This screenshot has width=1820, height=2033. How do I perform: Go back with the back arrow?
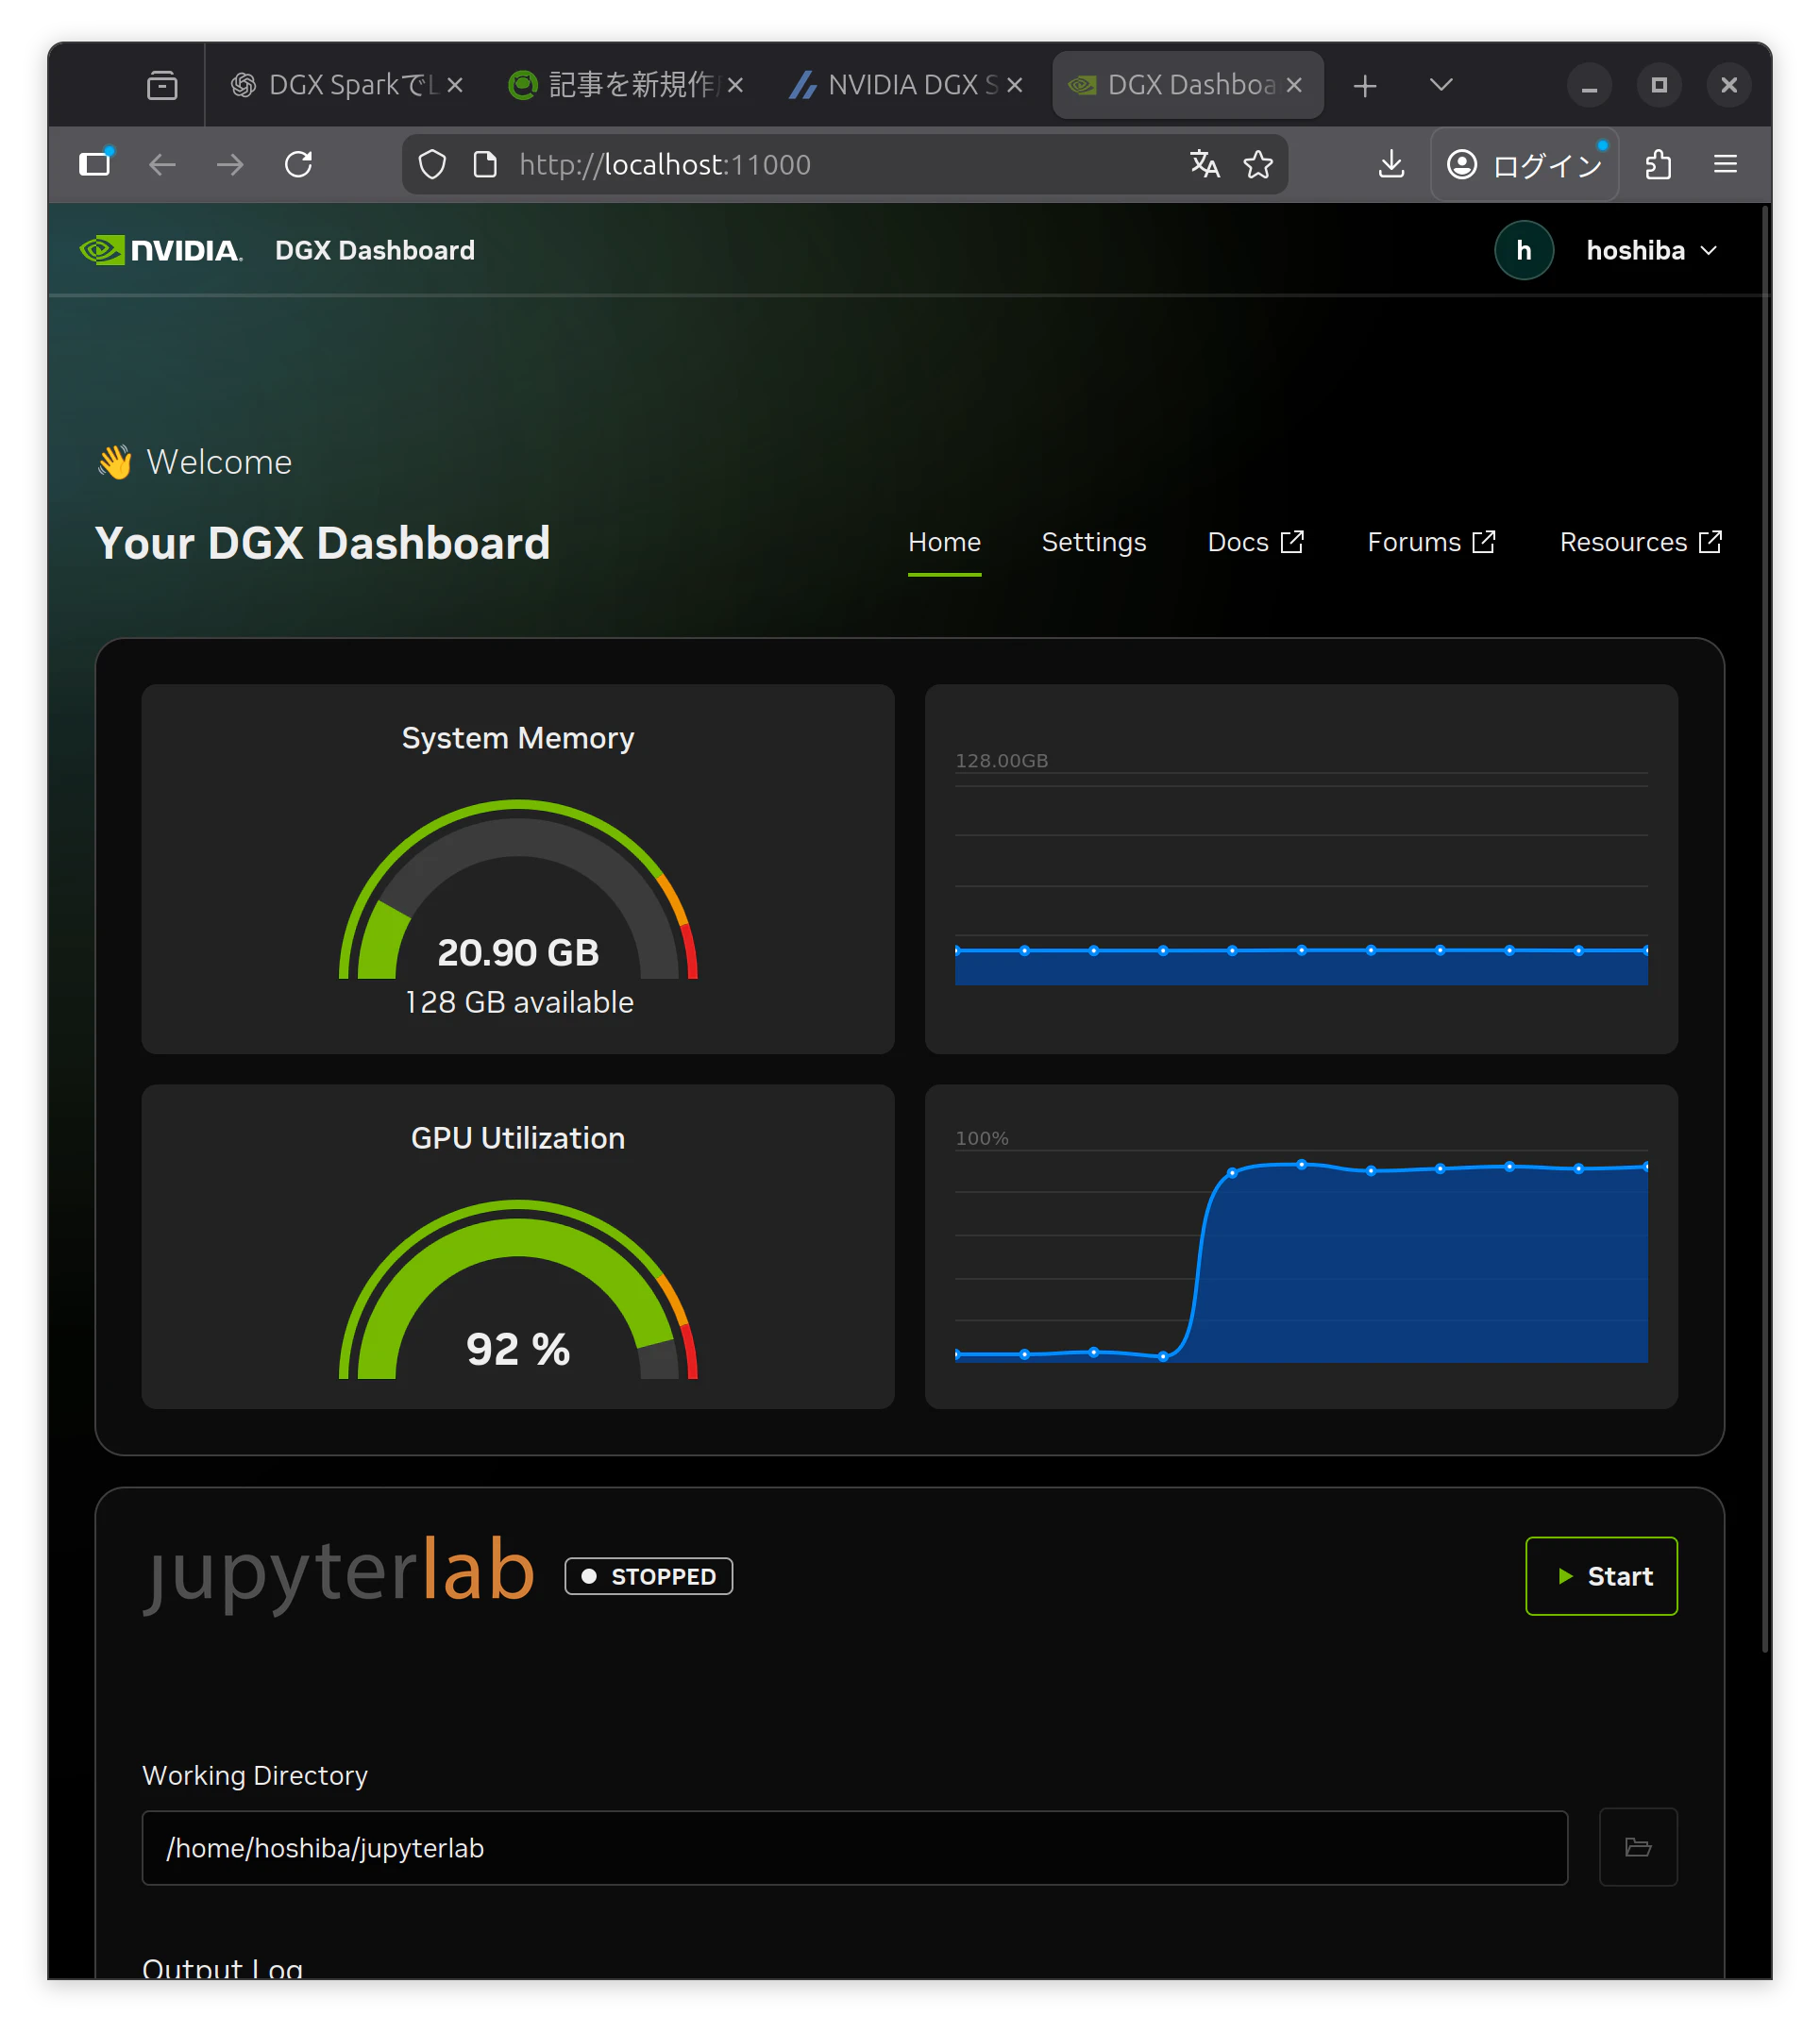(x=162, y=164)
